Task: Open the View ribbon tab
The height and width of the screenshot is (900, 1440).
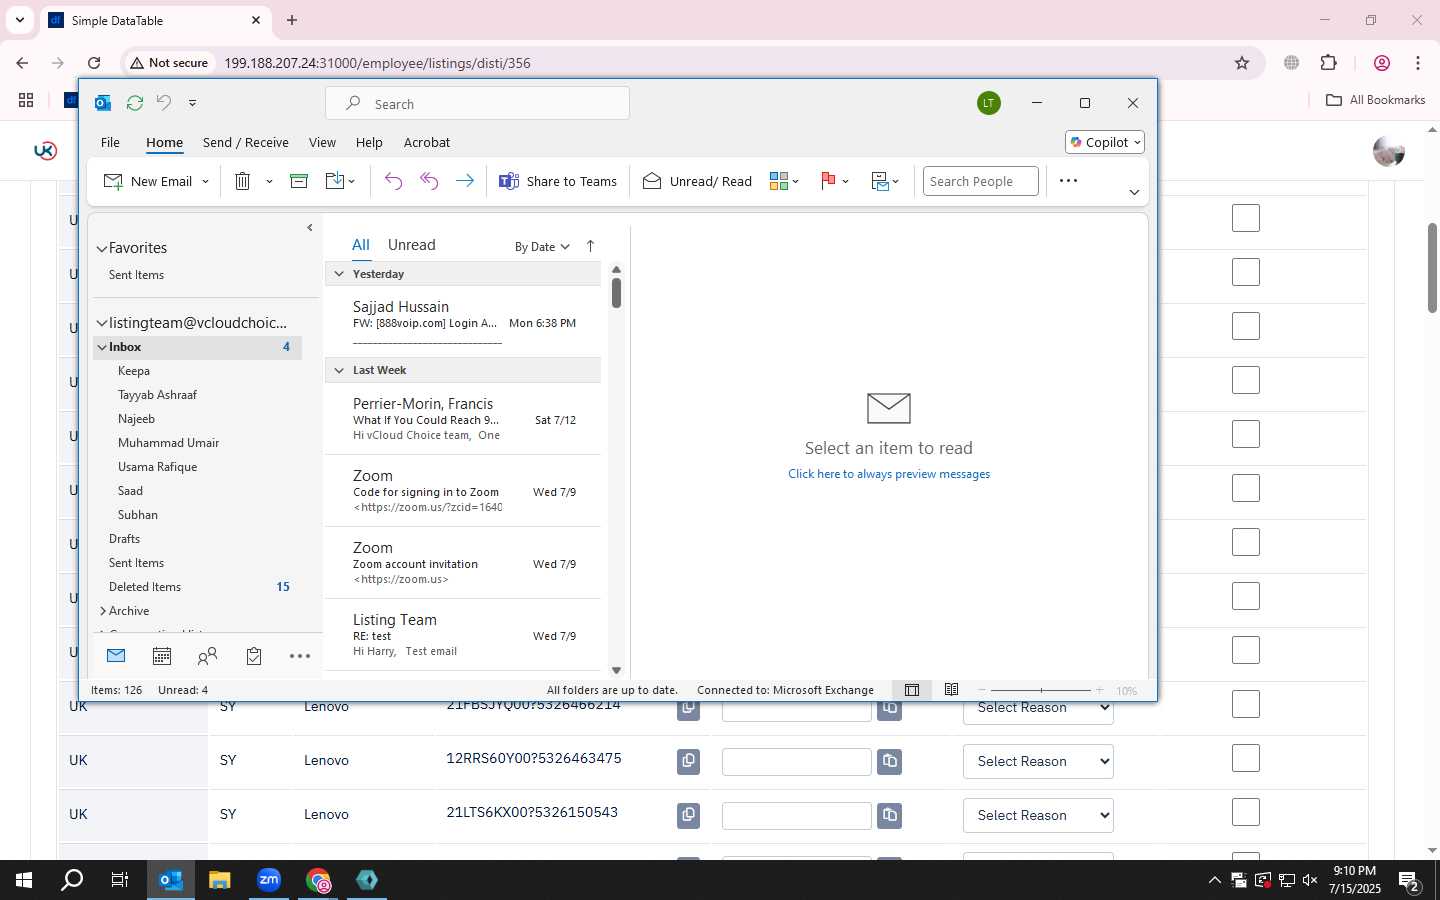Action: coord(322,142)
